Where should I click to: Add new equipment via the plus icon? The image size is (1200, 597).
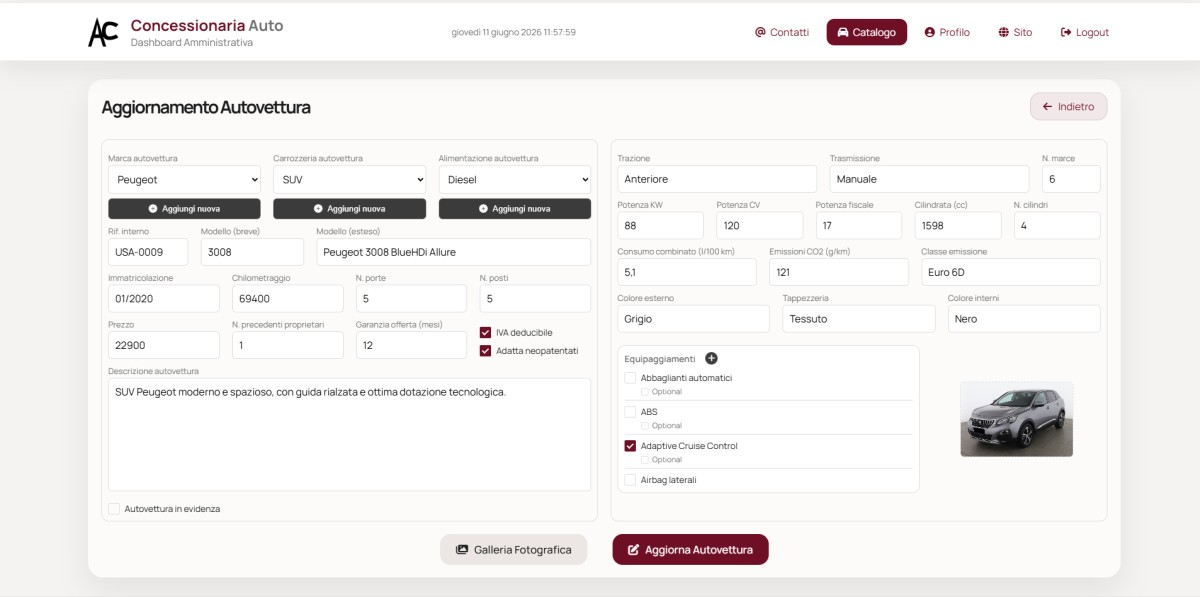coord(711,358)
